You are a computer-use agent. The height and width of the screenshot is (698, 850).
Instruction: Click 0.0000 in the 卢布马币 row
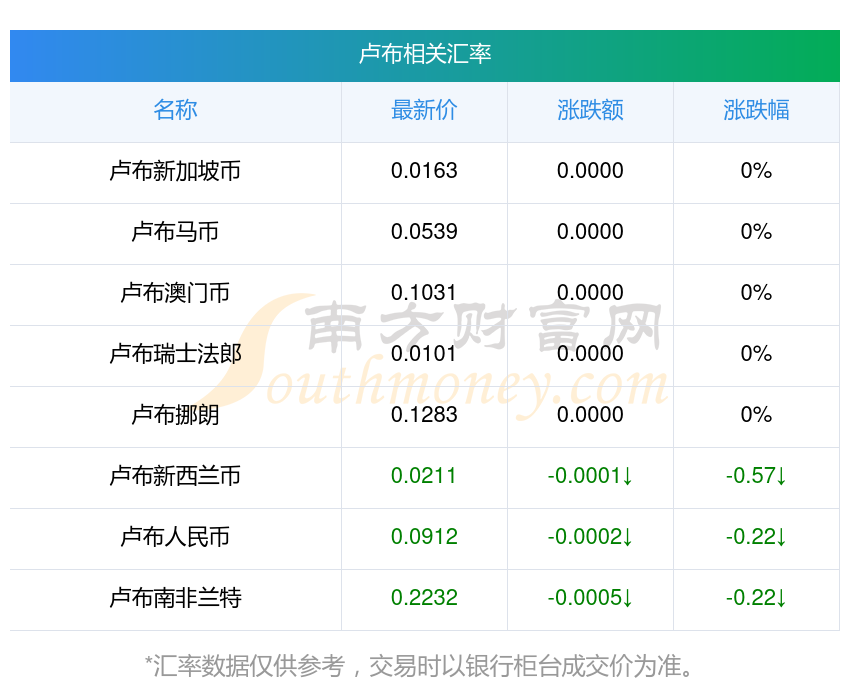click(590, 232)
